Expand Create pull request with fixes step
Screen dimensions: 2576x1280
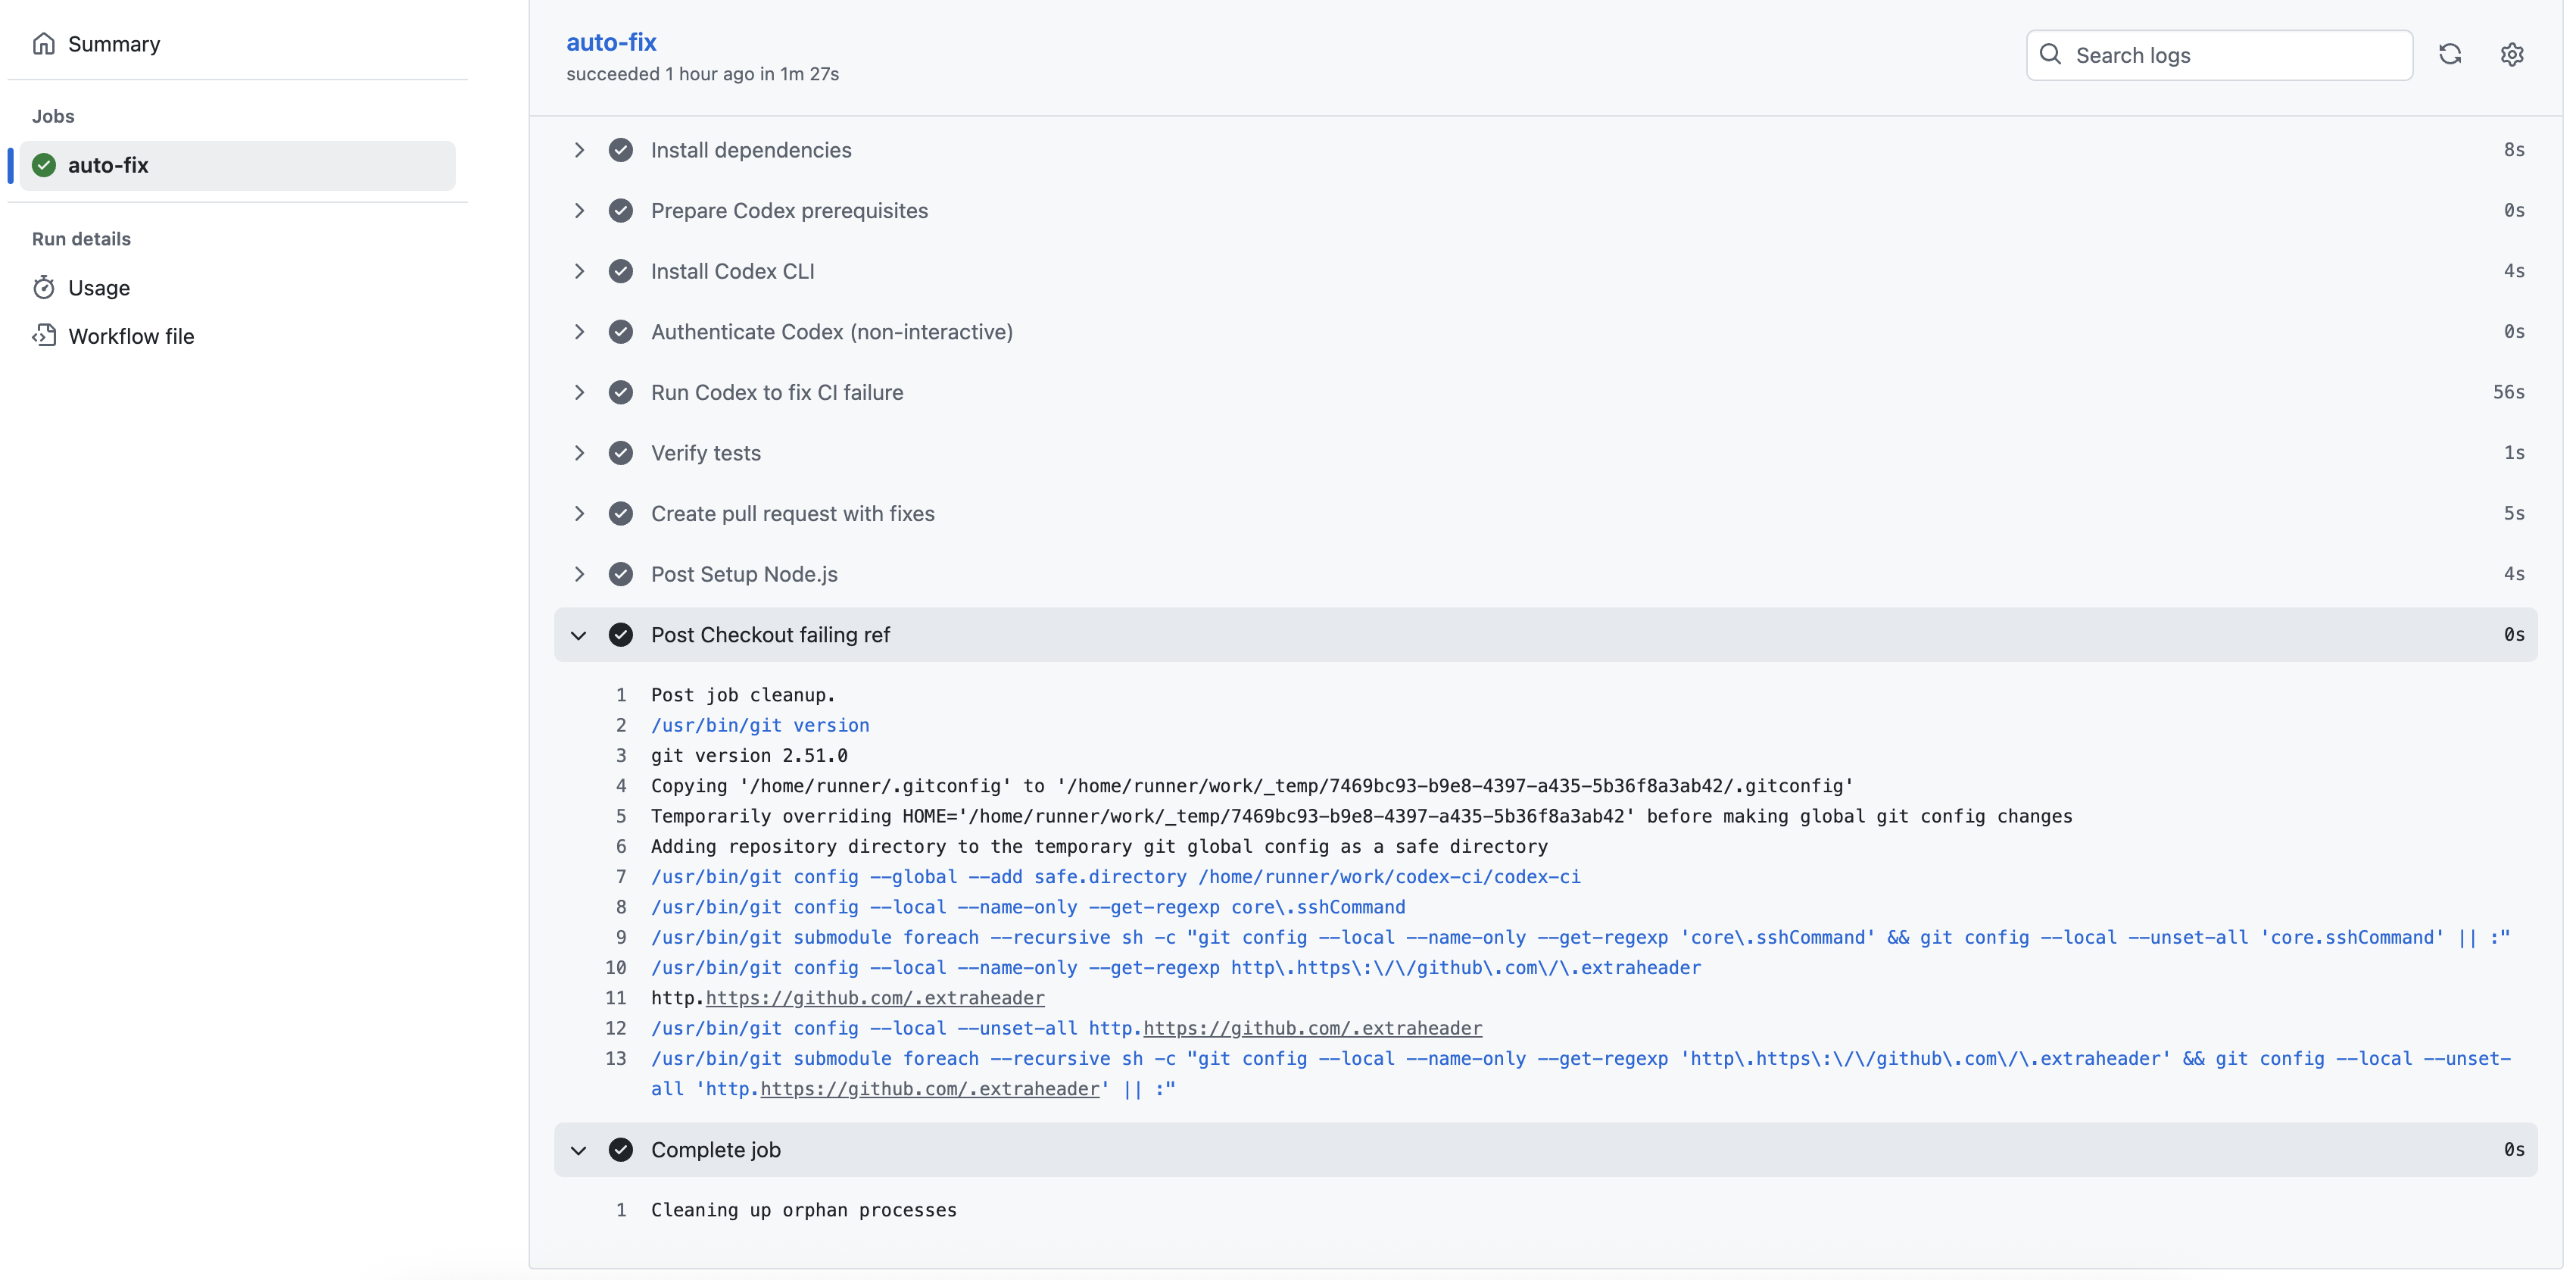(579, 514)
